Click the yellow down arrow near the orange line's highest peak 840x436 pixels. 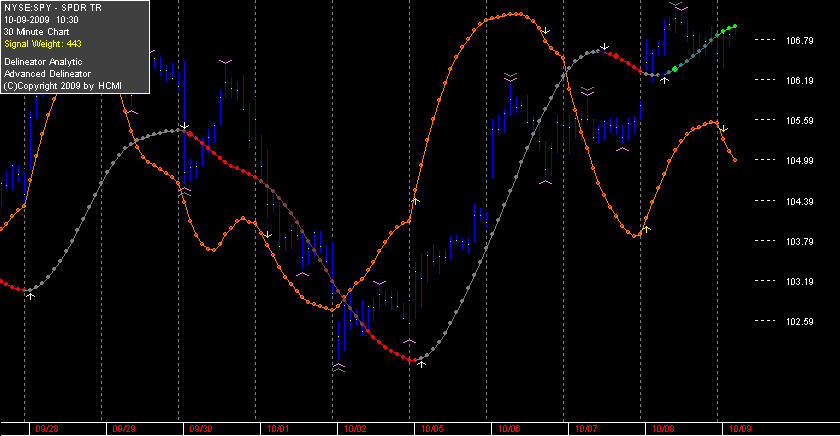(545, 31)
